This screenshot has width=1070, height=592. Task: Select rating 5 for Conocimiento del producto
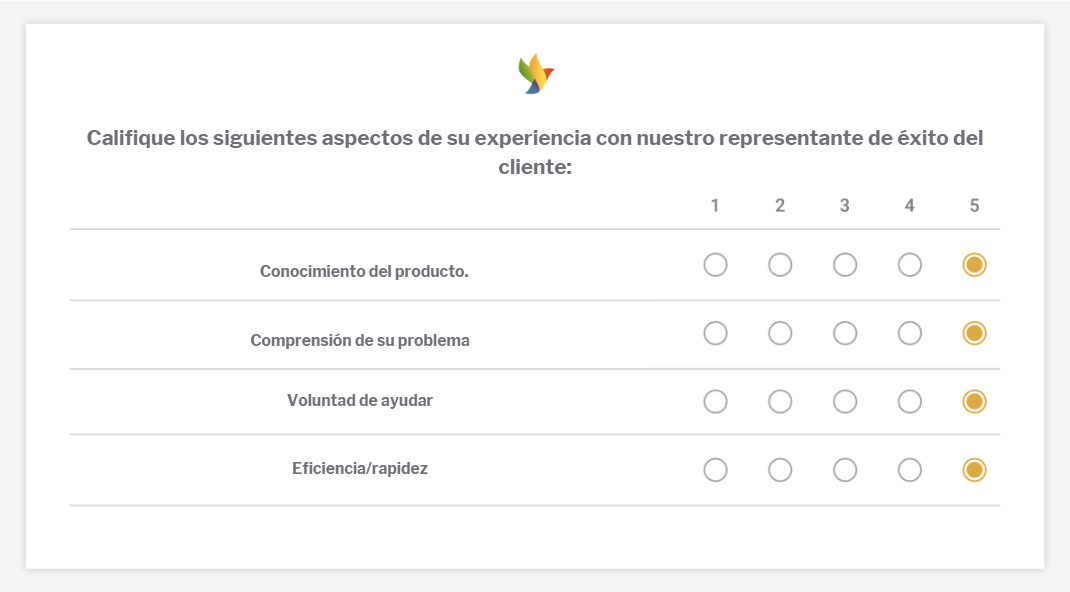point(974,265)
